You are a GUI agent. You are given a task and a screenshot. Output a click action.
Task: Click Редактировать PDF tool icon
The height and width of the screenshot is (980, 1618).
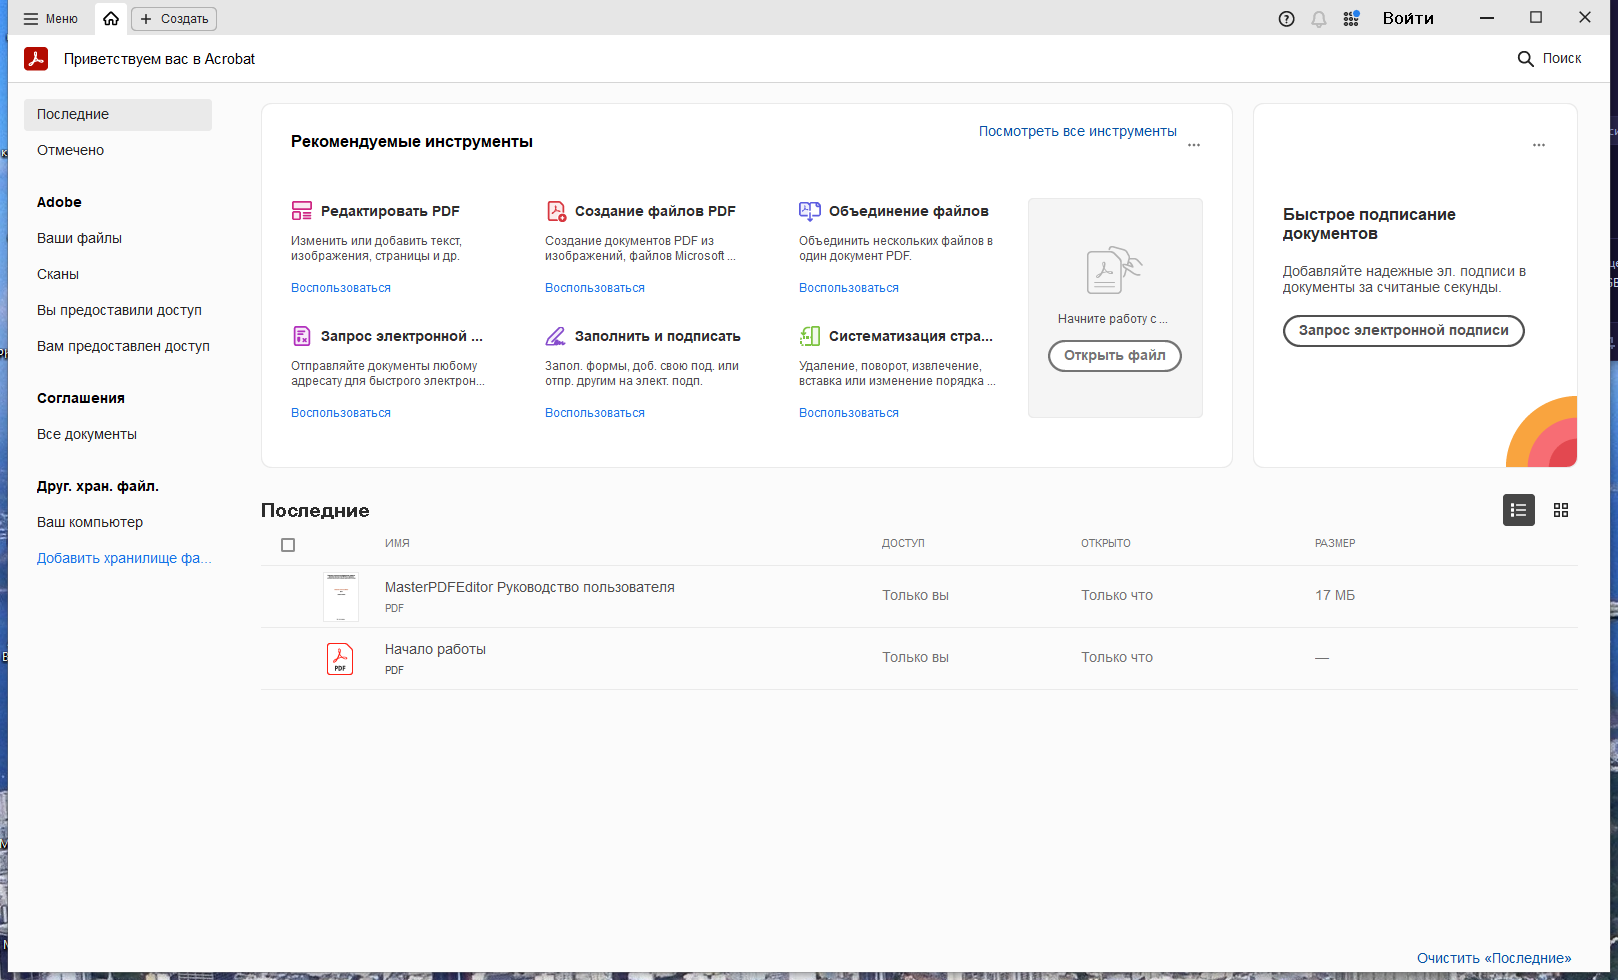(302, 211)
